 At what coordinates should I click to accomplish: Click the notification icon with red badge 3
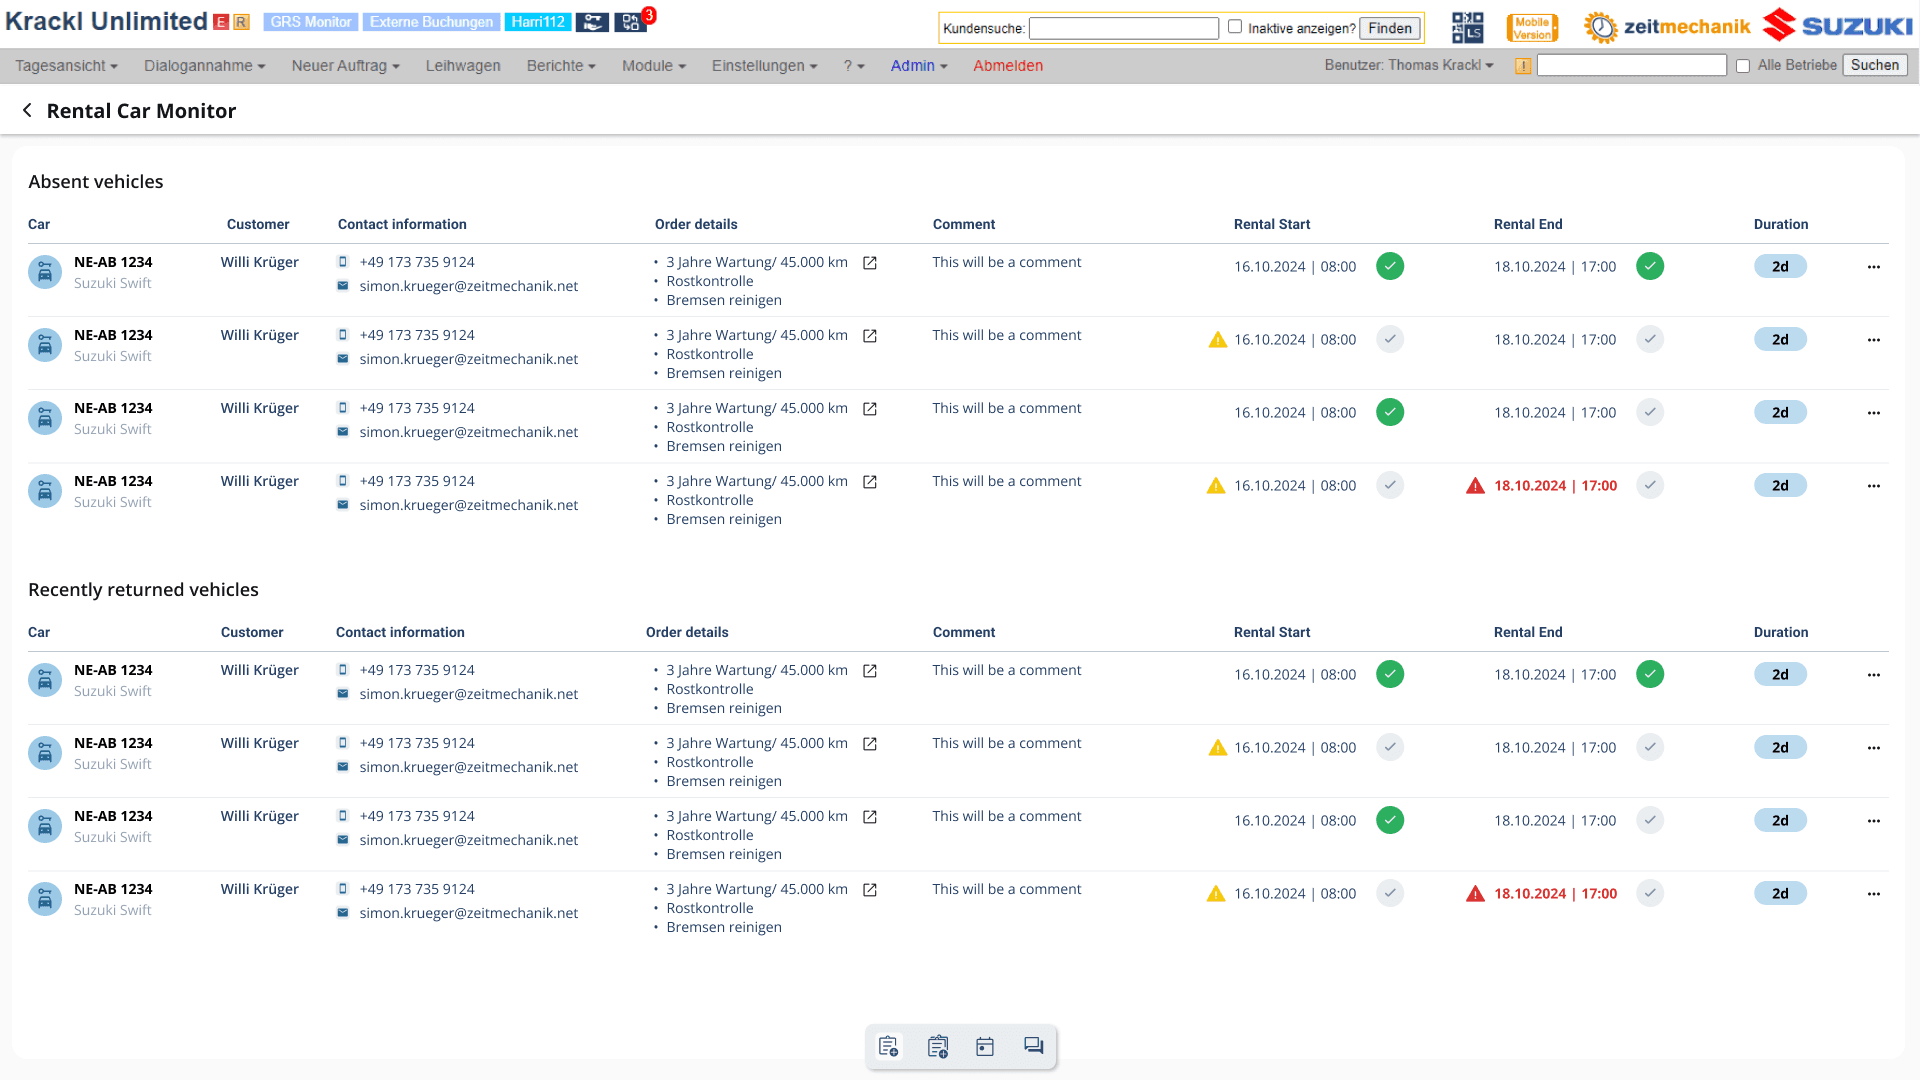631,22
